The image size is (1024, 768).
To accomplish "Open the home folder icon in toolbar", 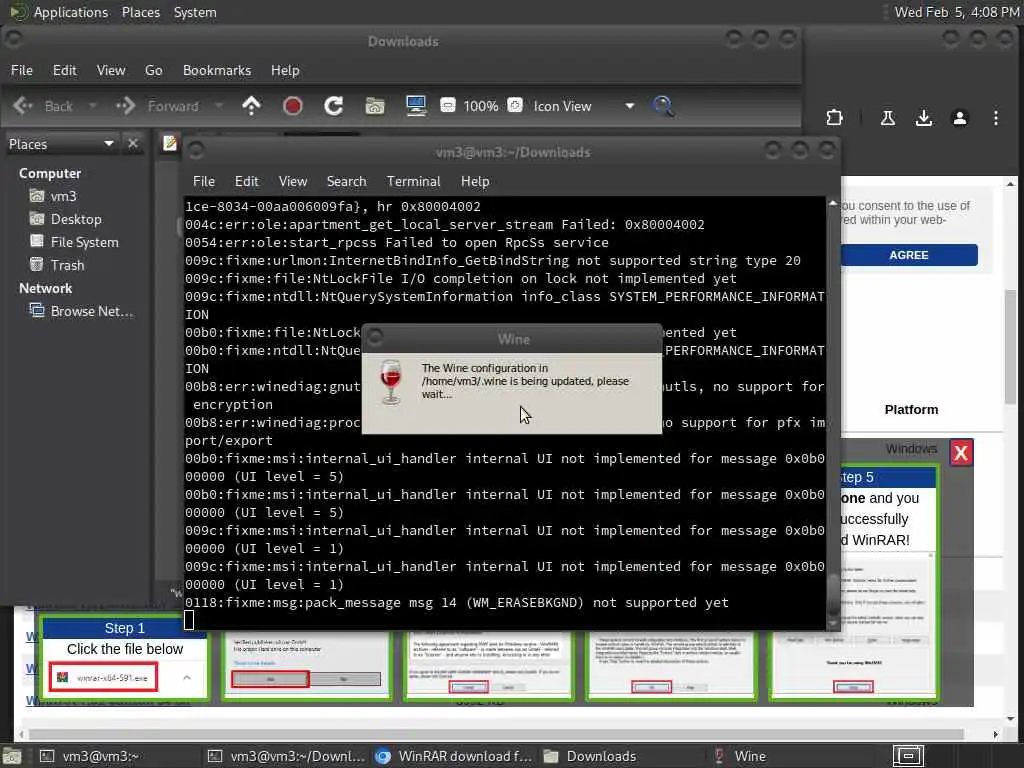I will (x=375, y=106).
